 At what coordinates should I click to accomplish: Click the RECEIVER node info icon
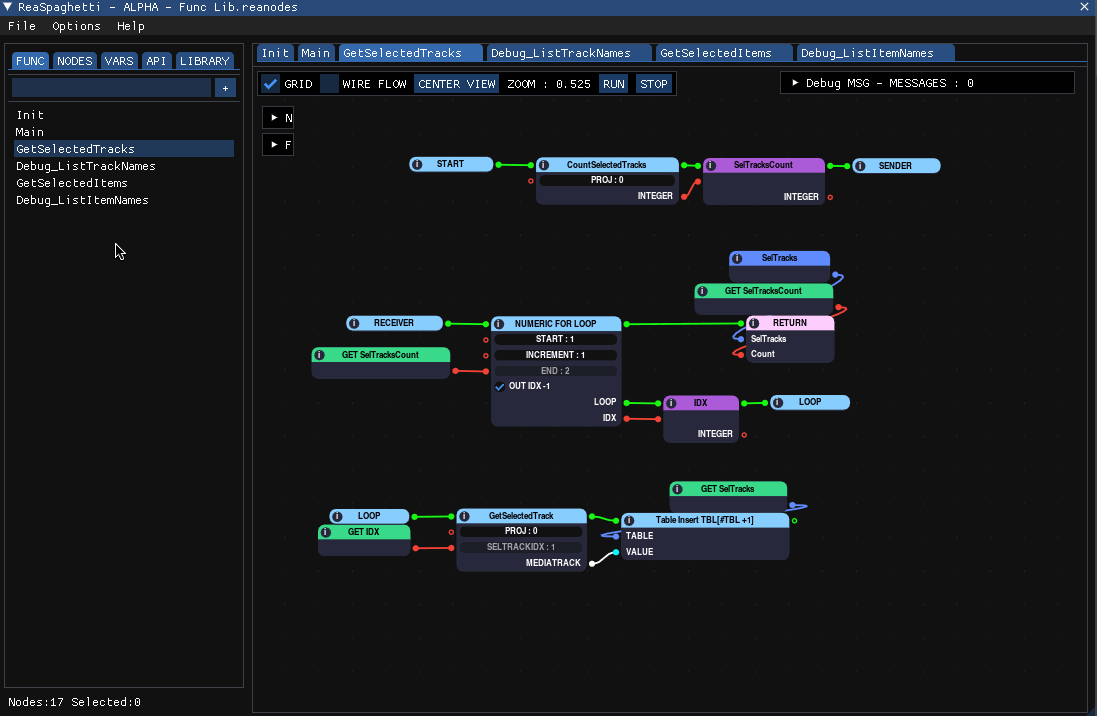pos(354,323)
